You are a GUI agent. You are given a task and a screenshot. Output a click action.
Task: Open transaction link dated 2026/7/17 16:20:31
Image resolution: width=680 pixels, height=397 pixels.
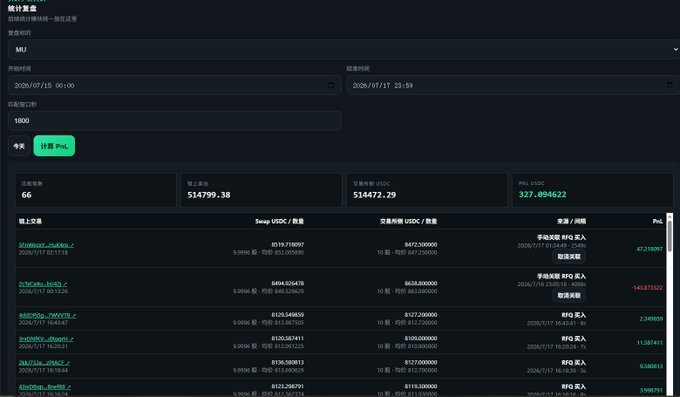(46, 339)
